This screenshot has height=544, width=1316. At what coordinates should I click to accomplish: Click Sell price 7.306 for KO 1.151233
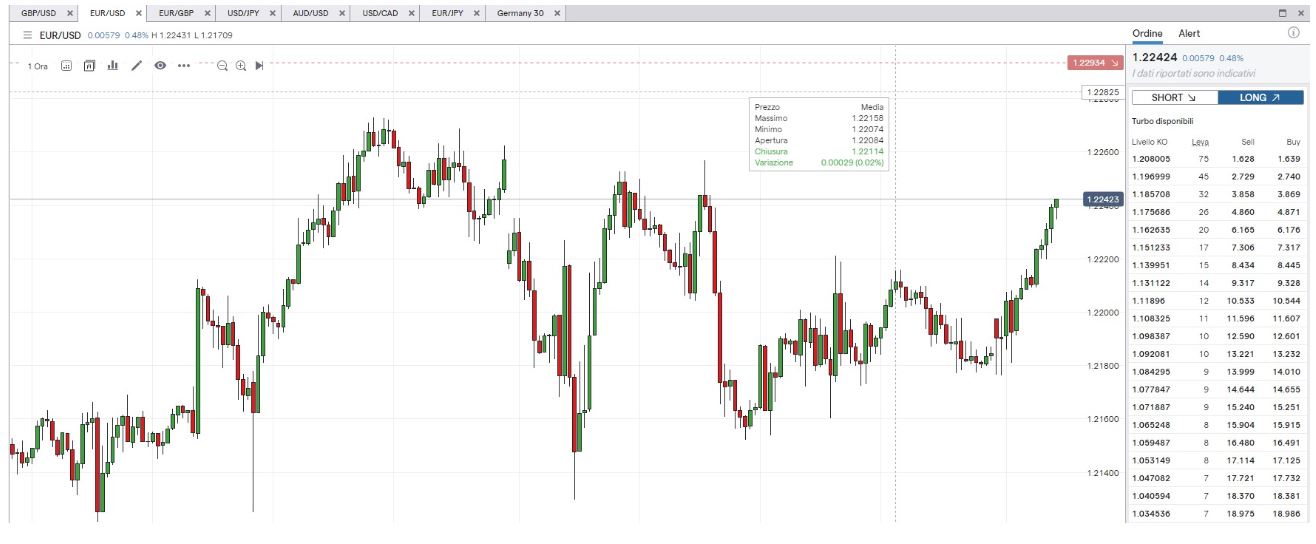click(1243, 248)
